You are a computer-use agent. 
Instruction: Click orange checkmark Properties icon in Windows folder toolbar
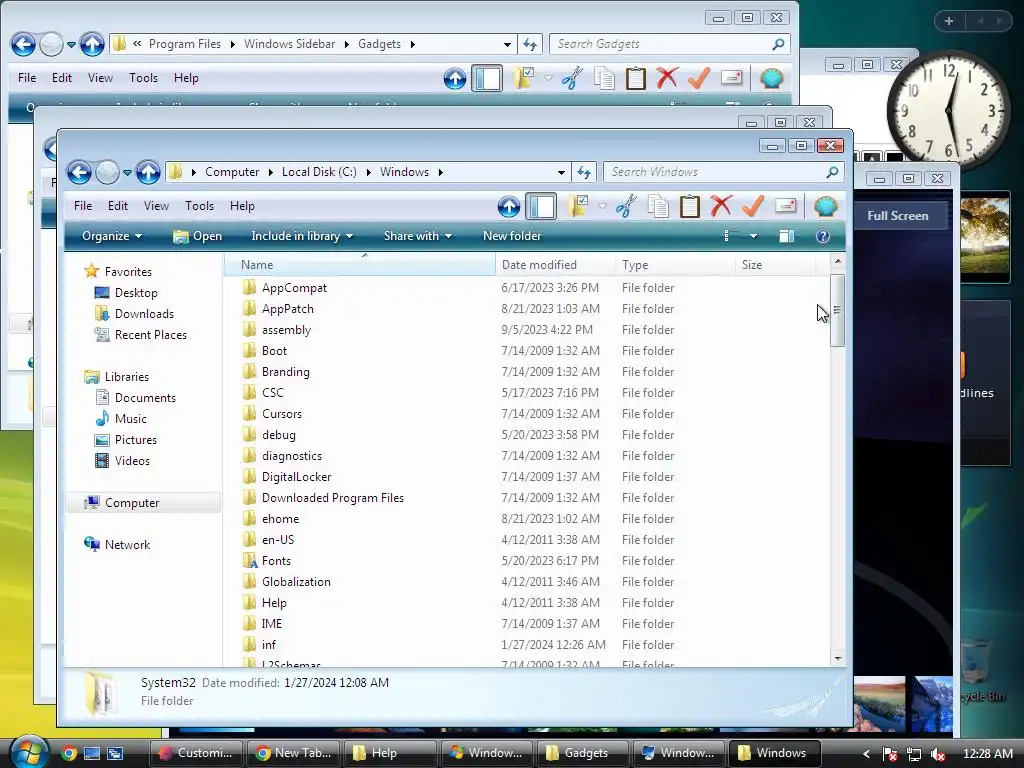[753, 206]
